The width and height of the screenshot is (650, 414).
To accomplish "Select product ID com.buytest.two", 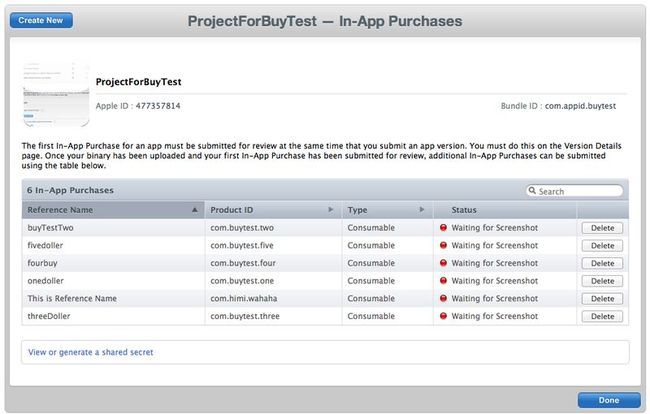I will click(x=242, y=228).
